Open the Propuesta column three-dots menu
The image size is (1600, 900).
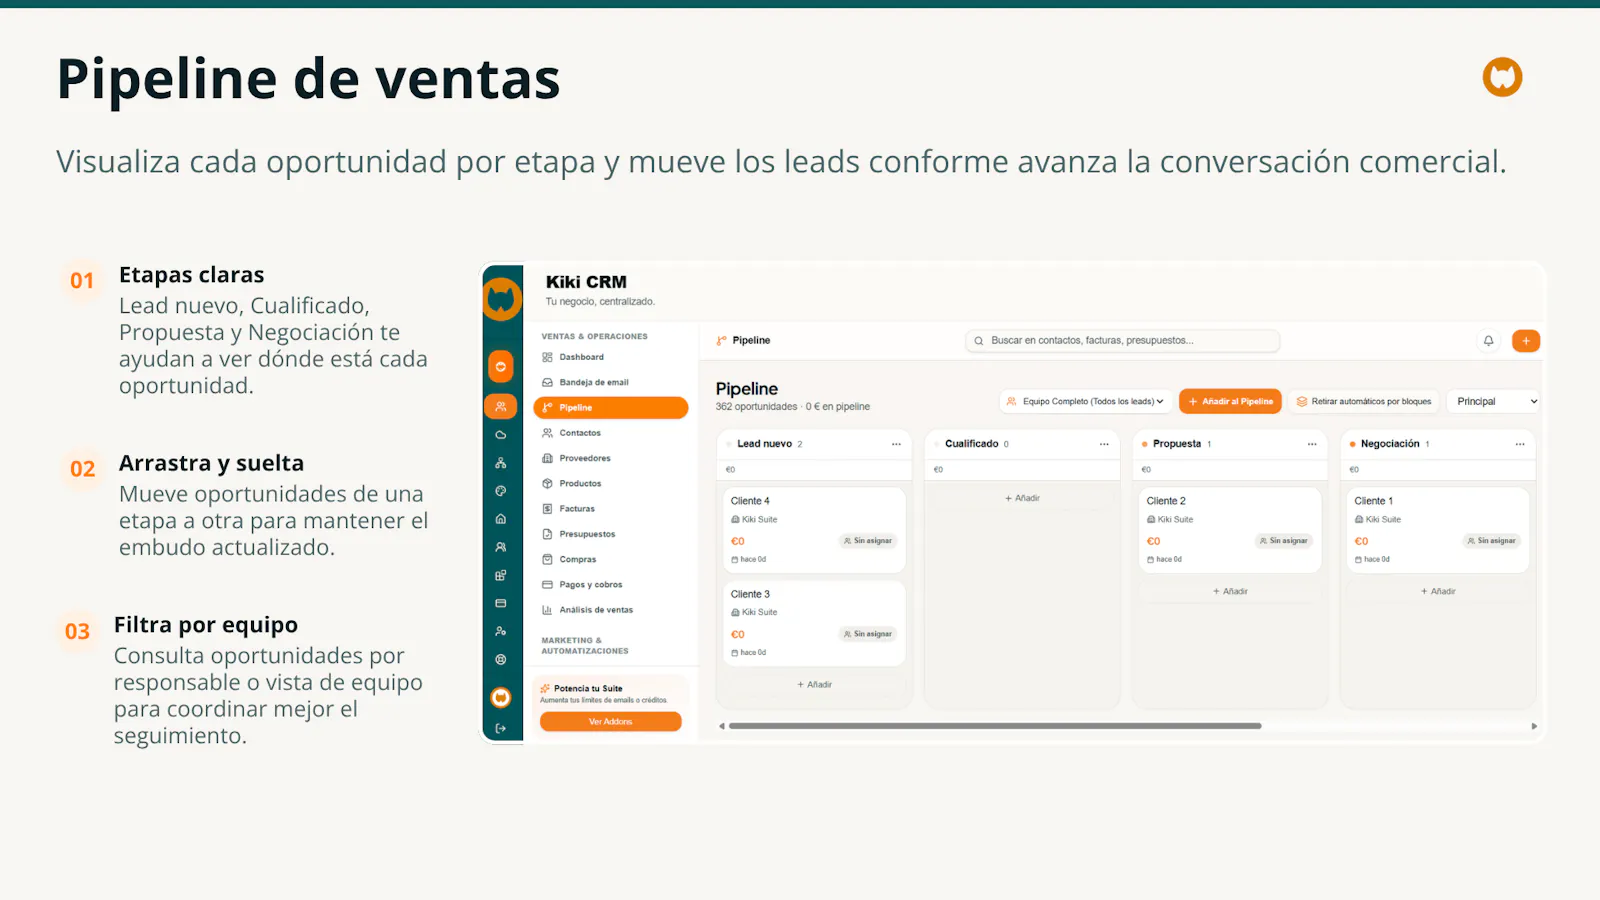(x=1312, y=444)
